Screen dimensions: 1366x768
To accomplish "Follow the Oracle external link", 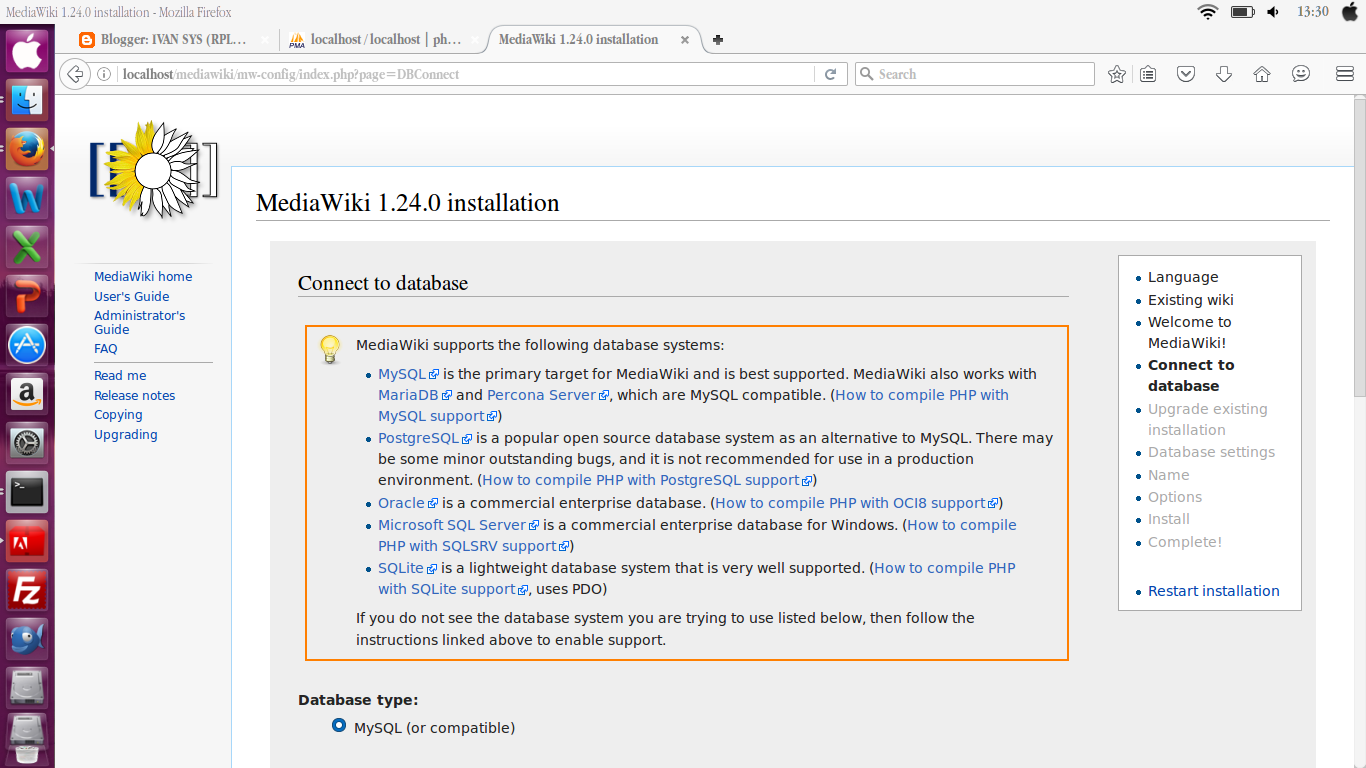I will (x=408, y=503).
